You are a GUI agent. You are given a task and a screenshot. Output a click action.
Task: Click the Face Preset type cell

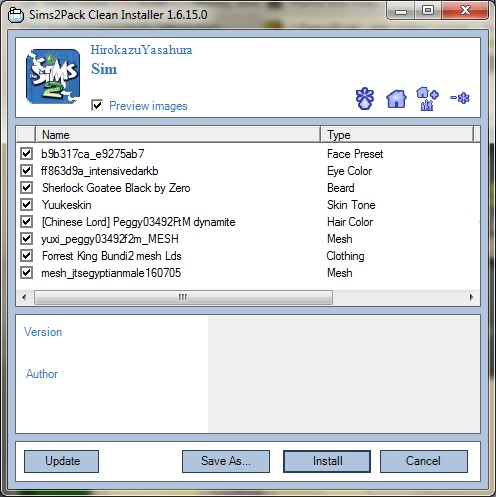[x=355, y=154]
